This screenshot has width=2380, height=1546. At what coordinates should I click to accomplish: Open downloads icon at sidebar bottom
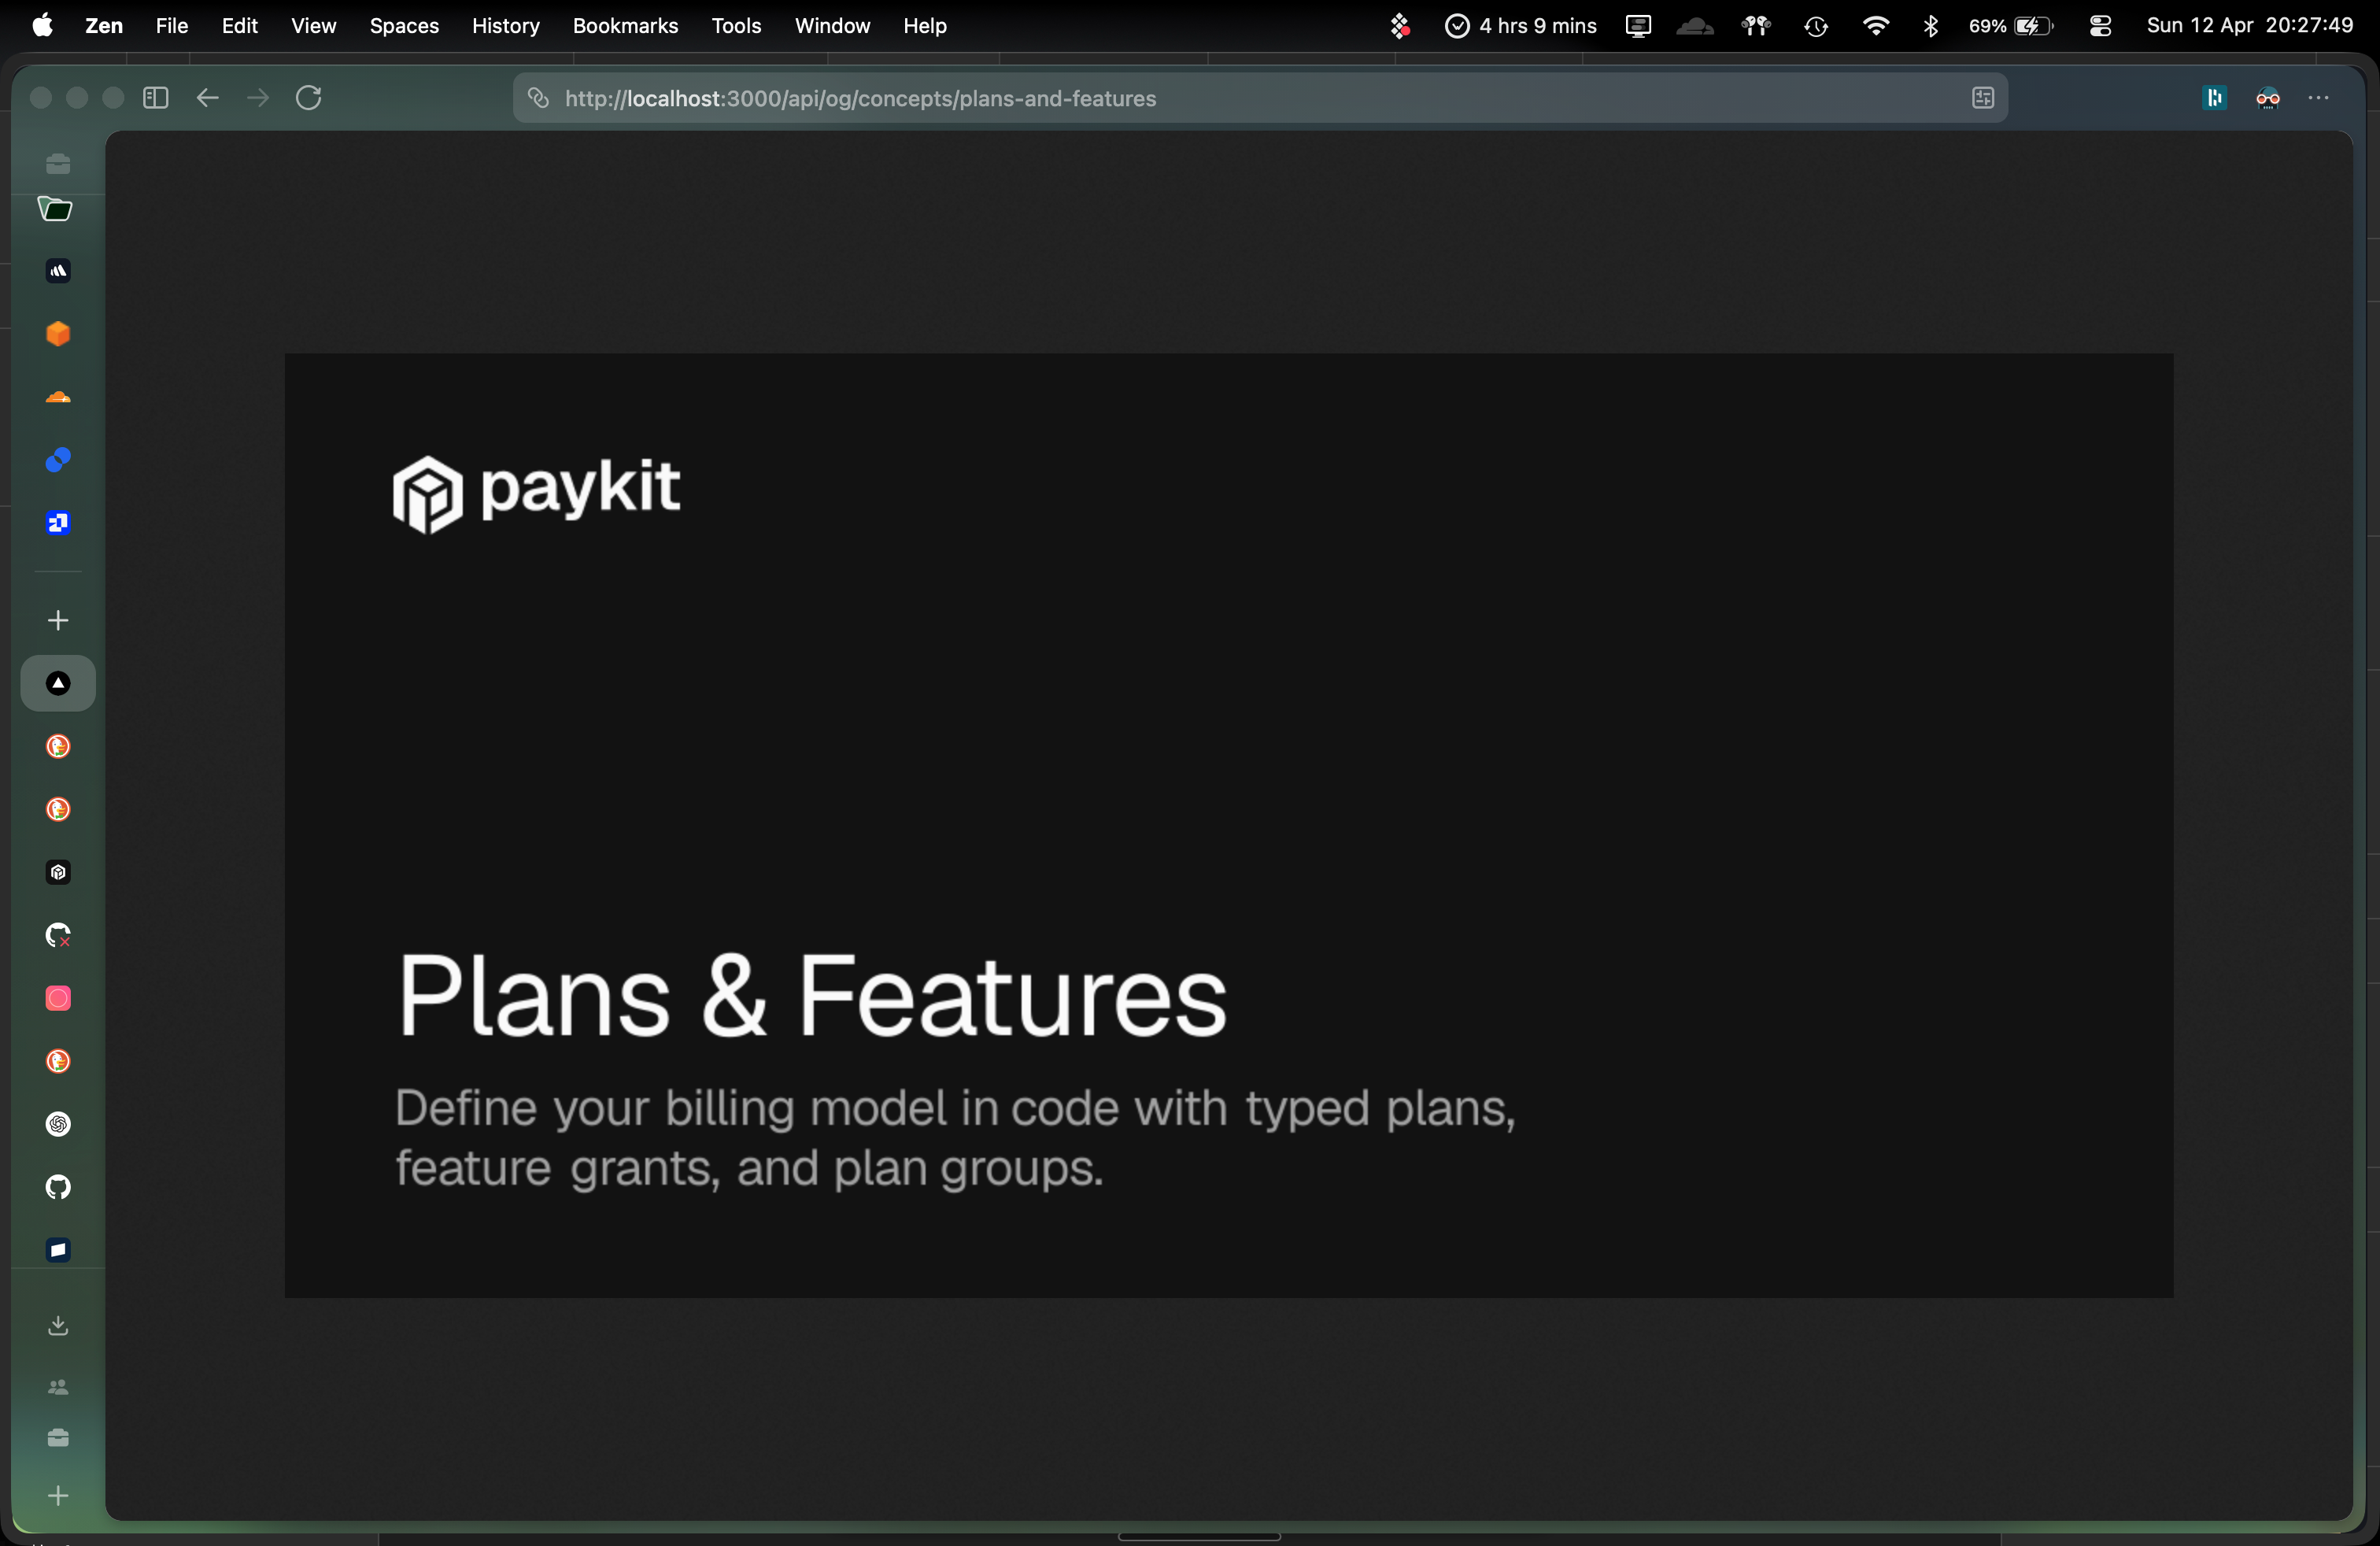58,1325
